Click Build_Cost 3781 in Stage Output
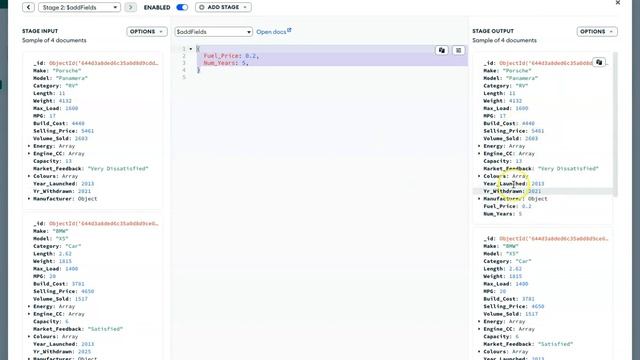 point(509,299)
